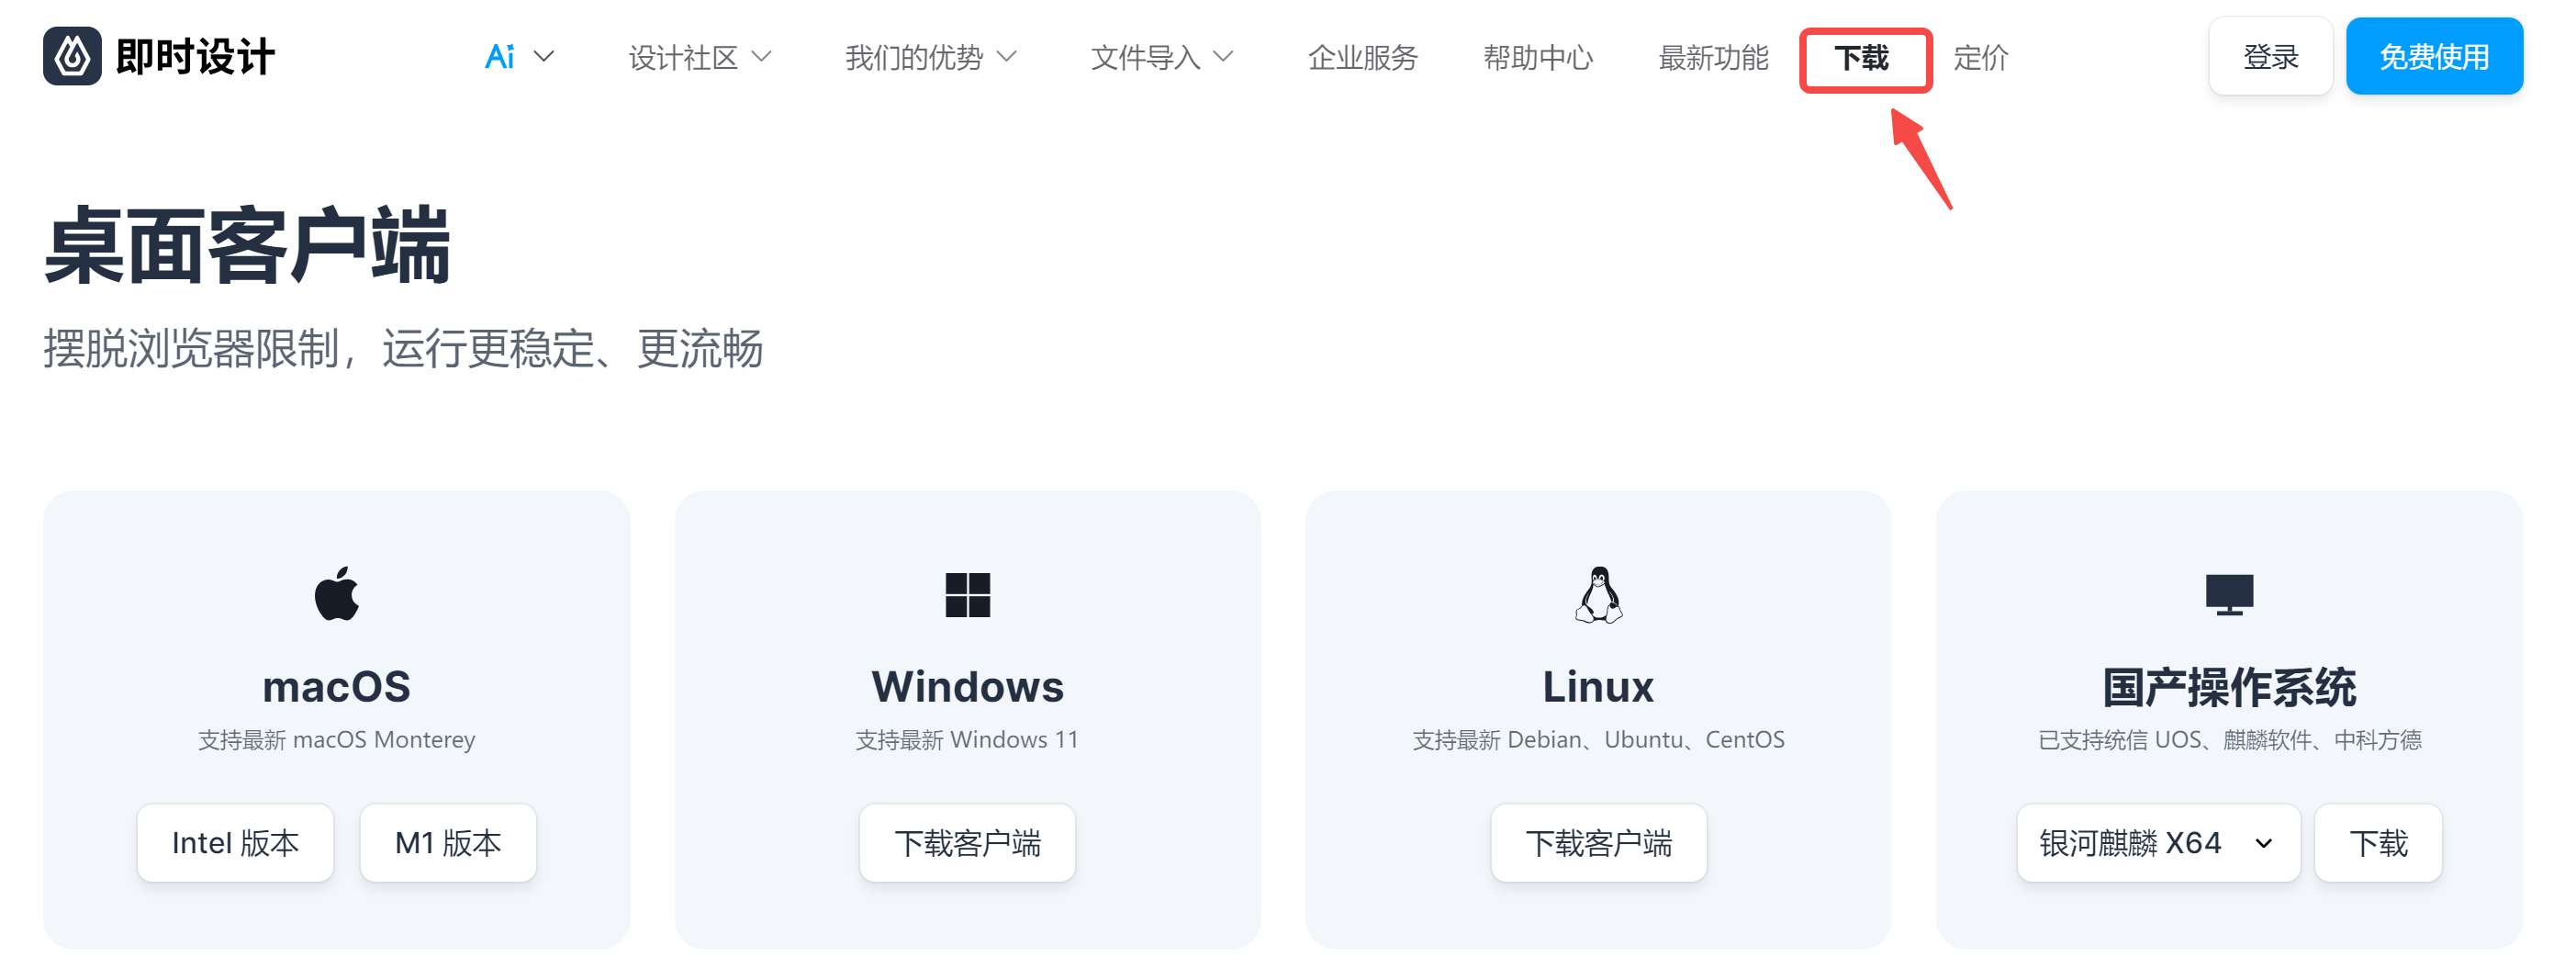Click the 登录 button
Screen dimensions: 2576x968
(2270, 56)
